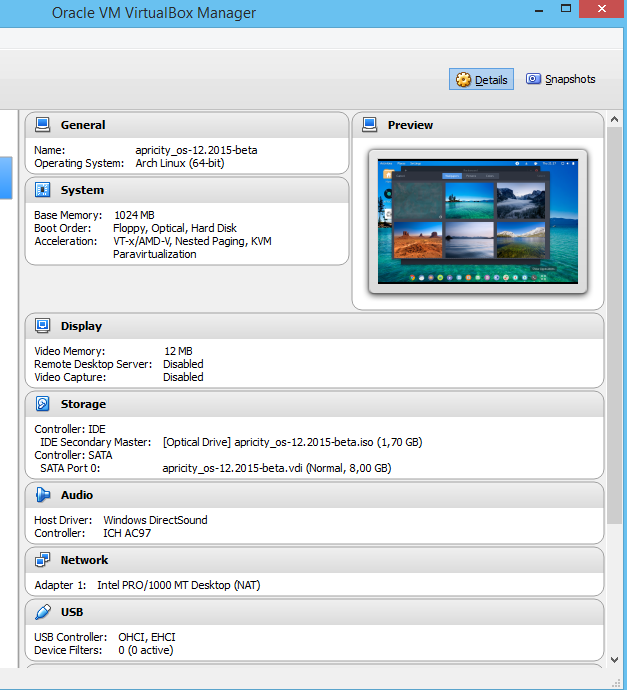This screenshot has height=690, width=627.
Task: Click the apricity vdi disk entry
Action: click(x=277, y=468)
